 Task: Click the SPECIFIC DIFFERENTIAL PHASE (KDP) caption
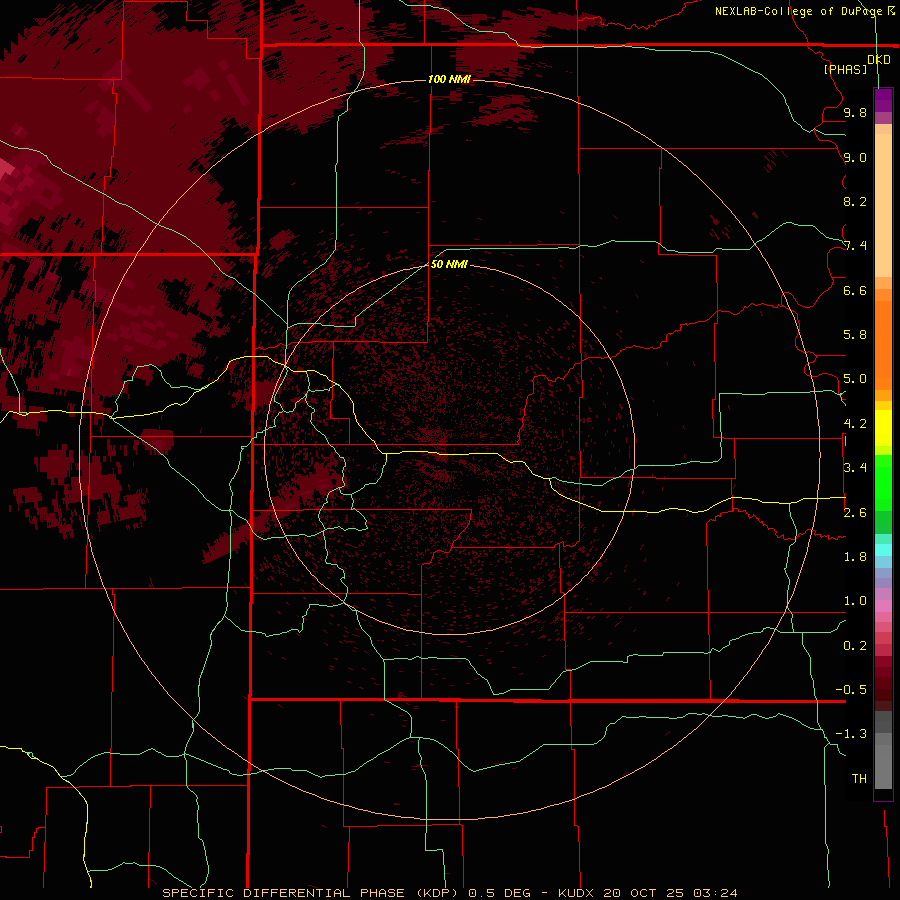pos(313,893)
